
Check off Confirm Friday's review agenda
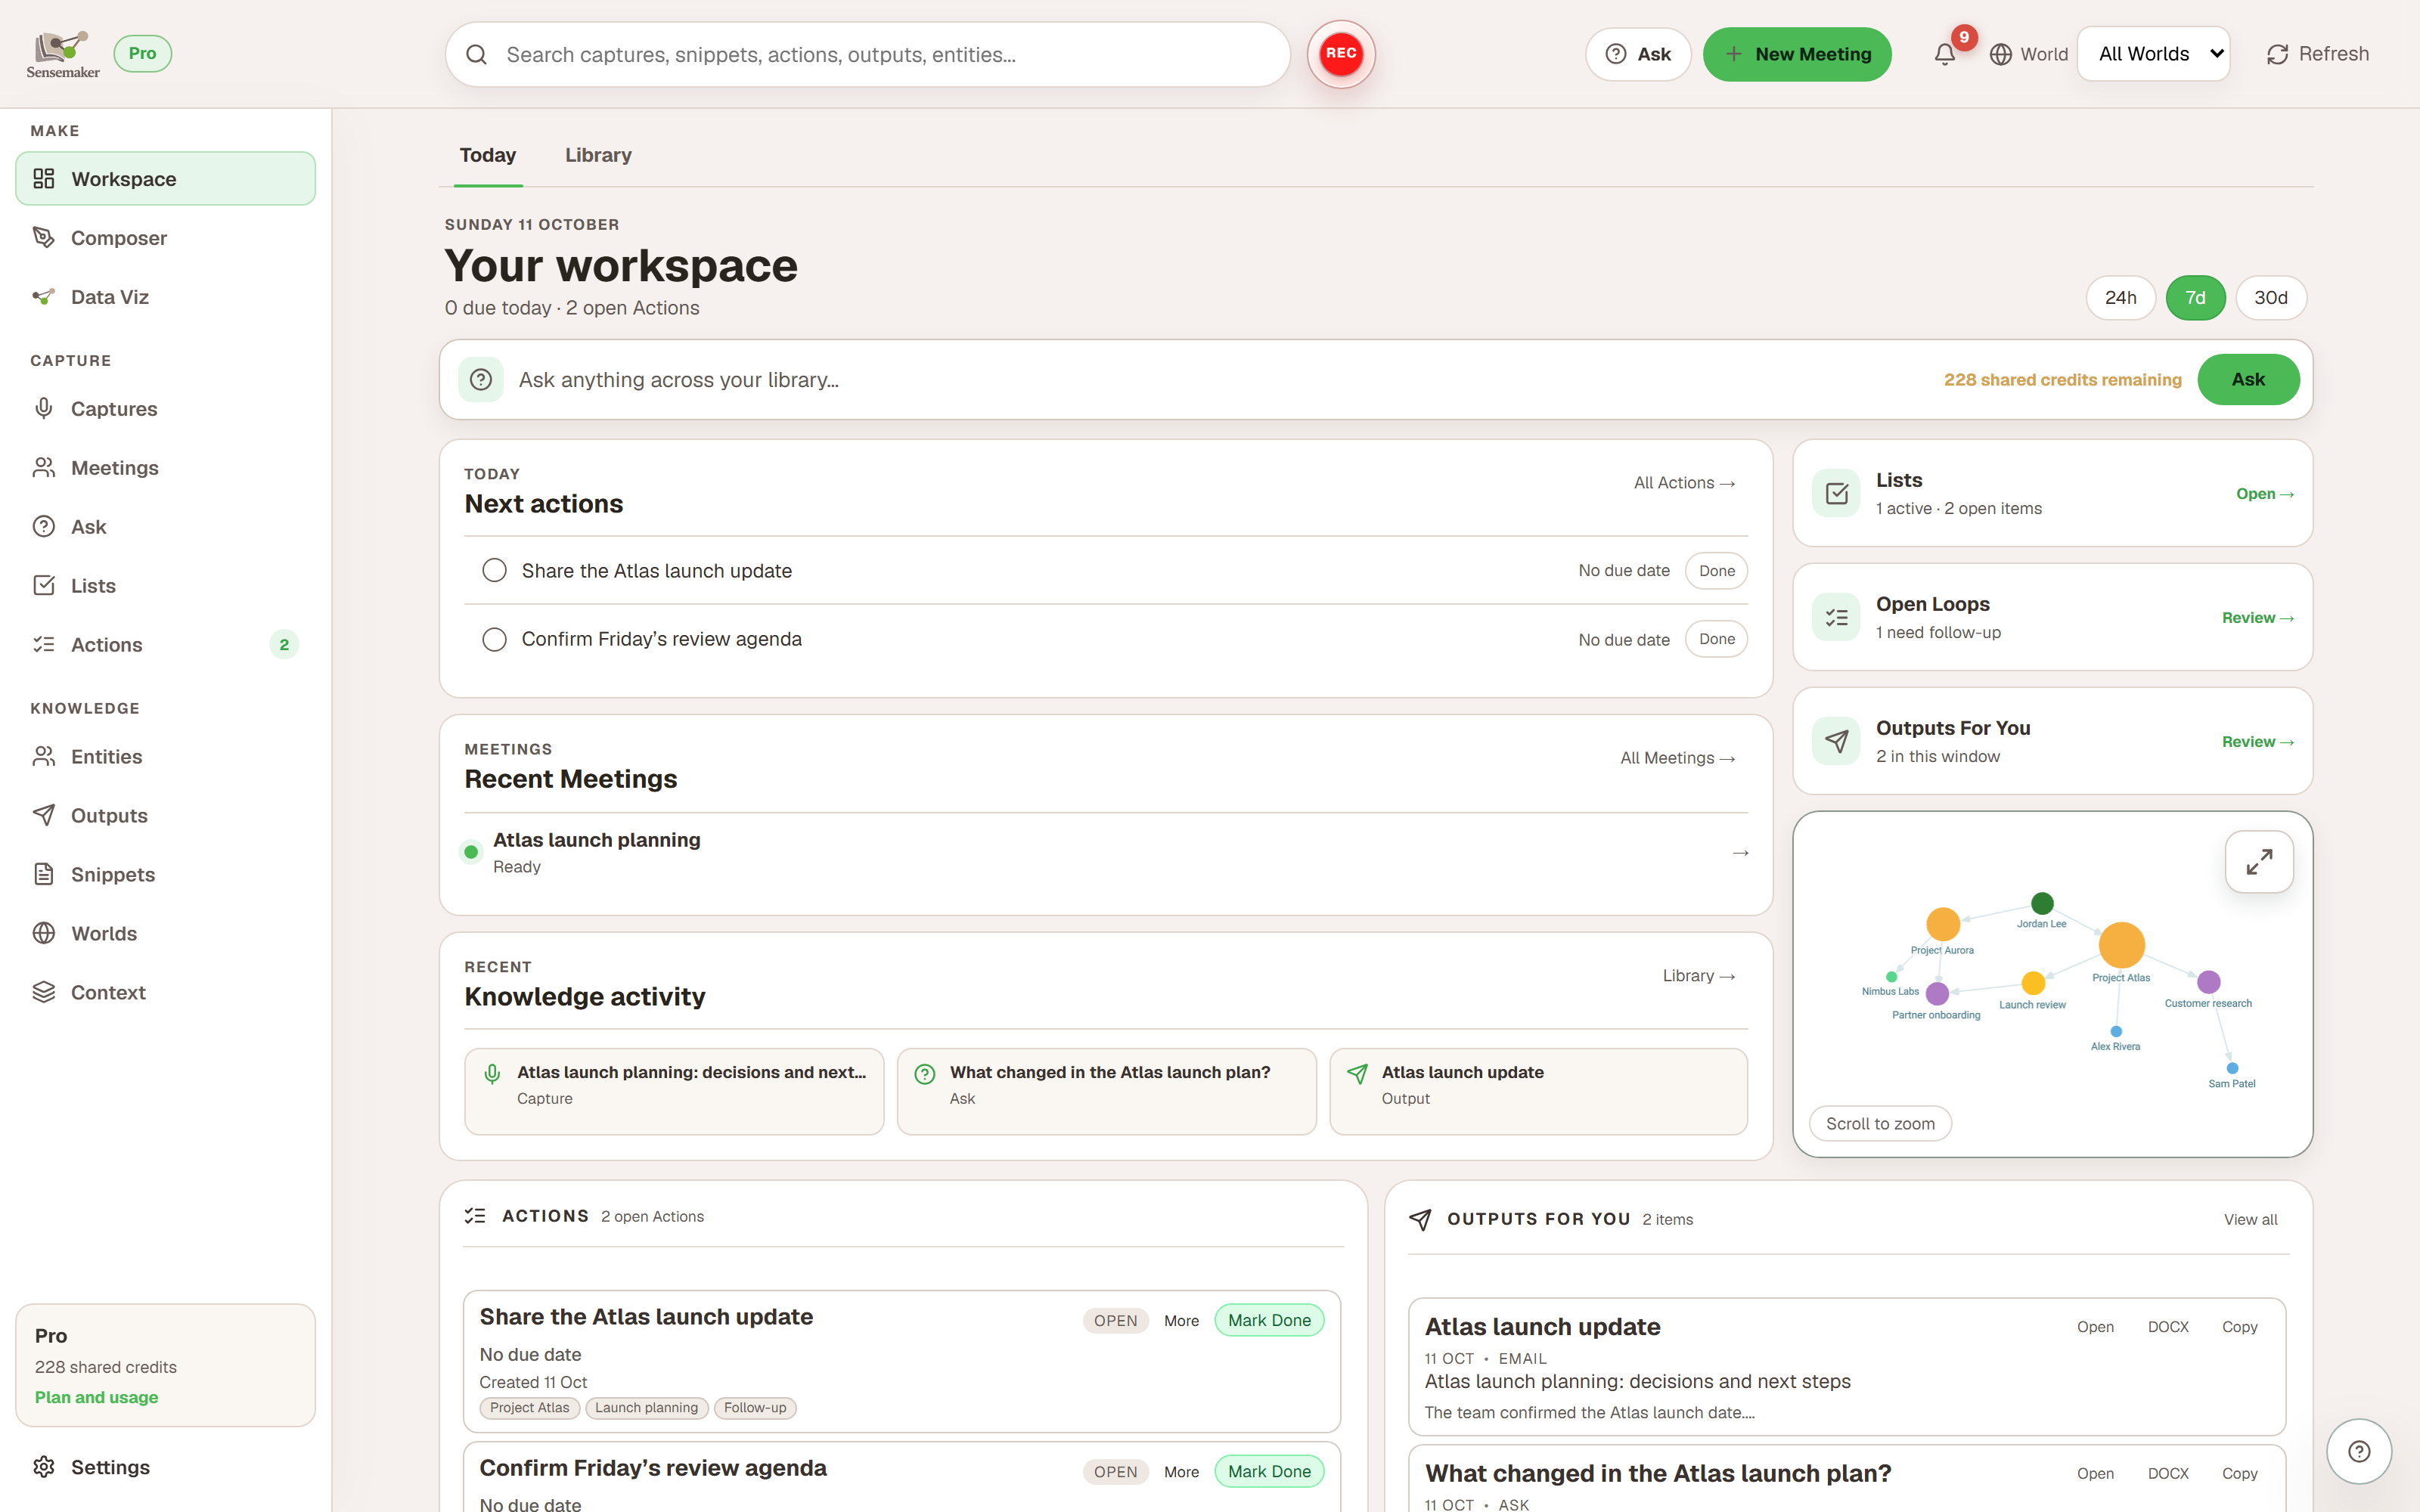point(494,639)
